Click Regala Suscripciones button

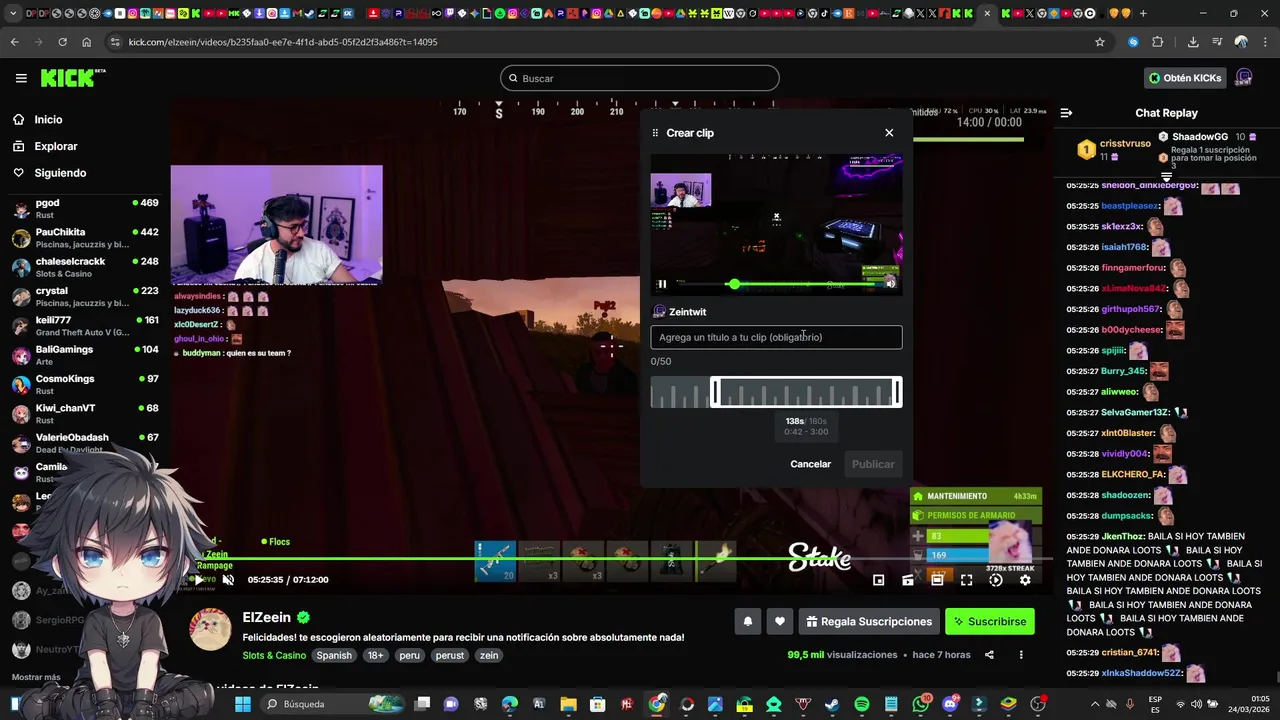pyautogui.click(x=869, y=621)
